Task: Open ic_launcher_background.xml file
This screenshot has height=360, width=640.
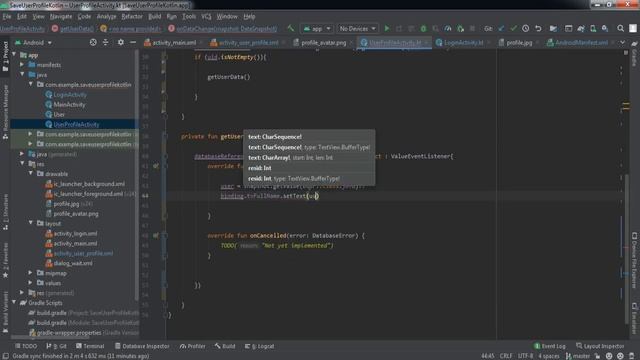Action: [89, 184]
